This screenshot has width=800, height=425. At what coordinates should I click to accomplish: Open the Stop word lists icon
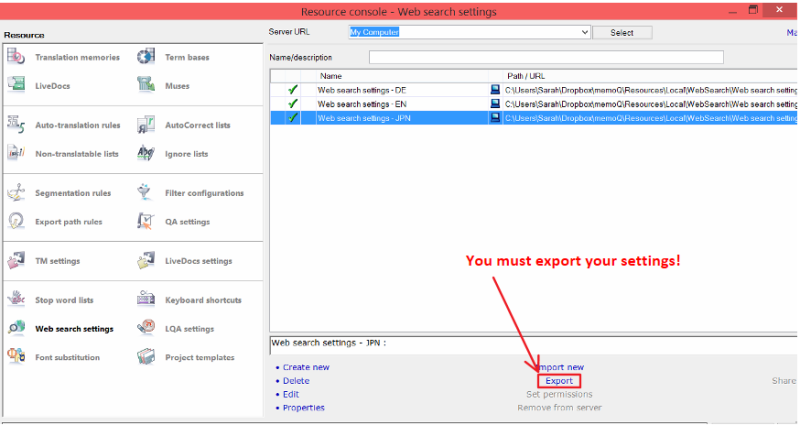point(16,299)
